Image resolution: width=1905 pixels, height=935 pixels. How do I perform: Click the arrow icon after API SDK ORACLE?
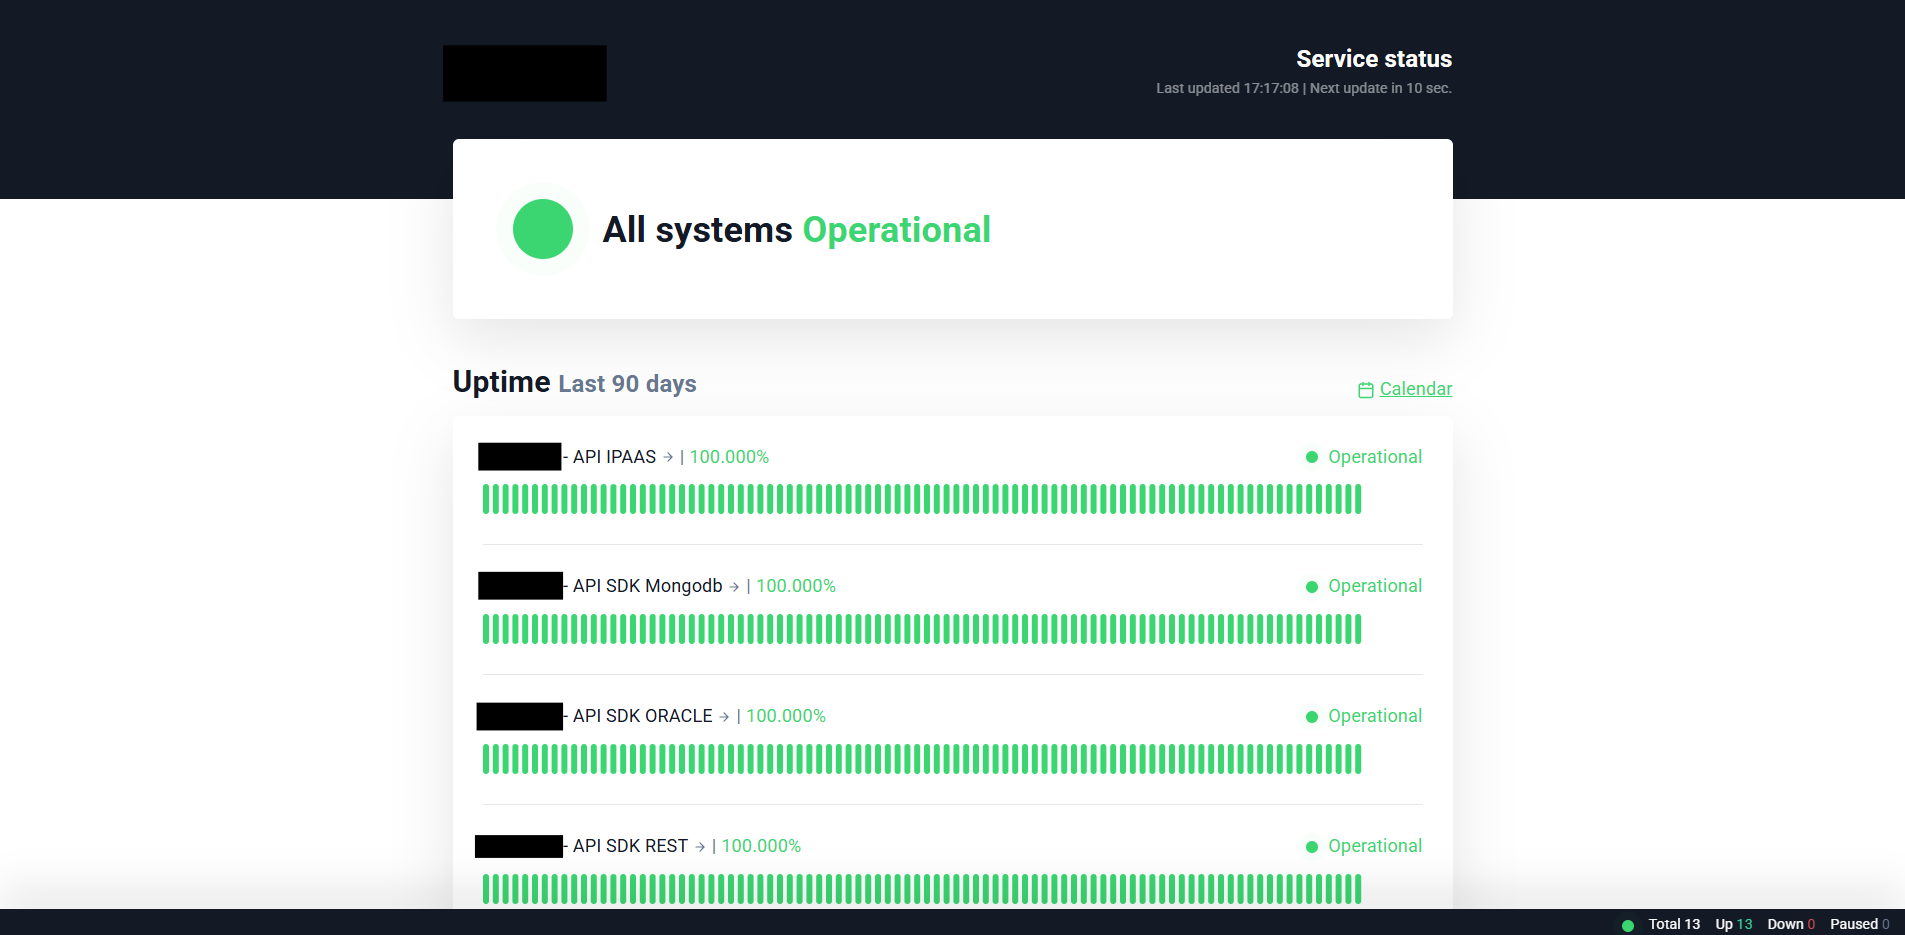(x=724, y=717)
